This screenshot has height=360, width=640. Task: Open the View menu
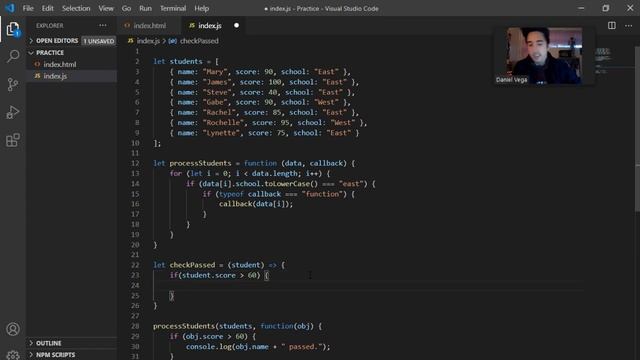coord(106,8)
